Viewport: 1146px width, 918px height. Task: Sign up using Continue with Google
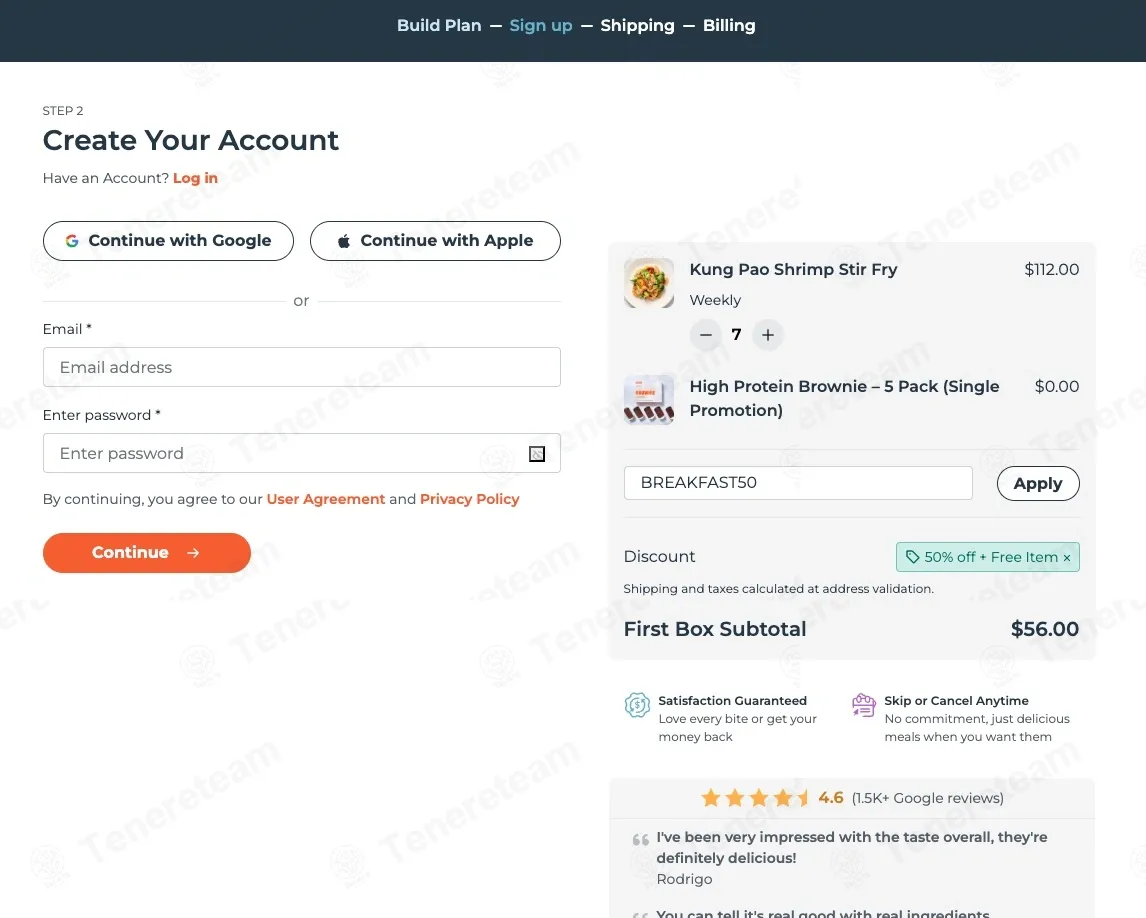pyautogui.click(x=168, y=240)
